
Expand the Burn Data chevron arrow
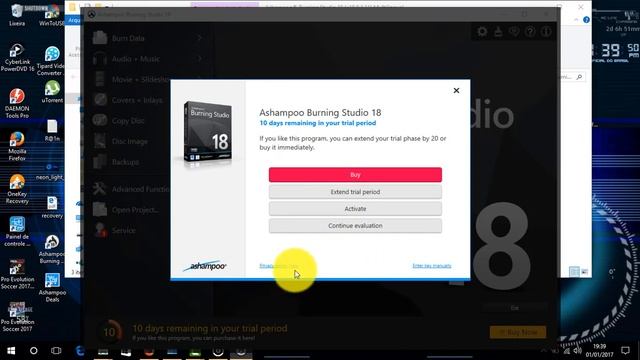coord(199,38)
